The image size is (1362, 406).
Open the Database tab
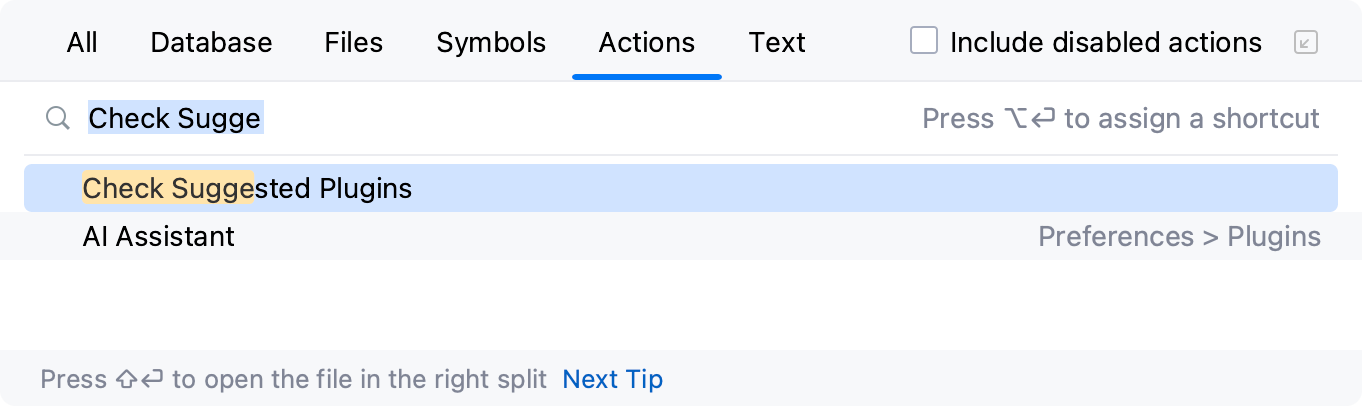coord(211,43)
